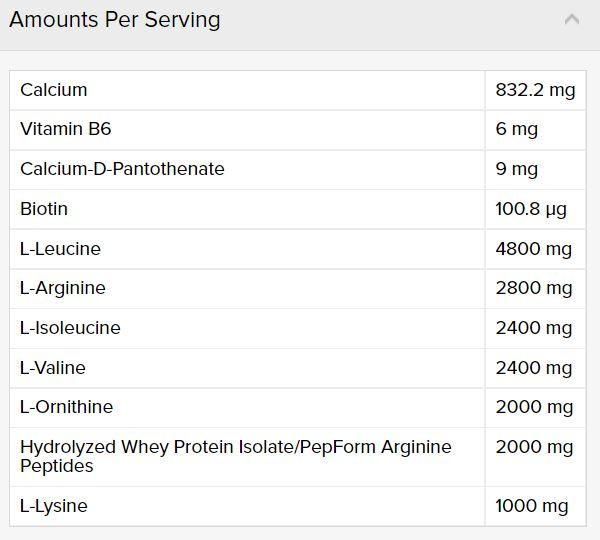The image size is (600, 540).
Task: Click the 832.2 mg calcium amount
Action: pyautogui.click(x=535, y=90)
